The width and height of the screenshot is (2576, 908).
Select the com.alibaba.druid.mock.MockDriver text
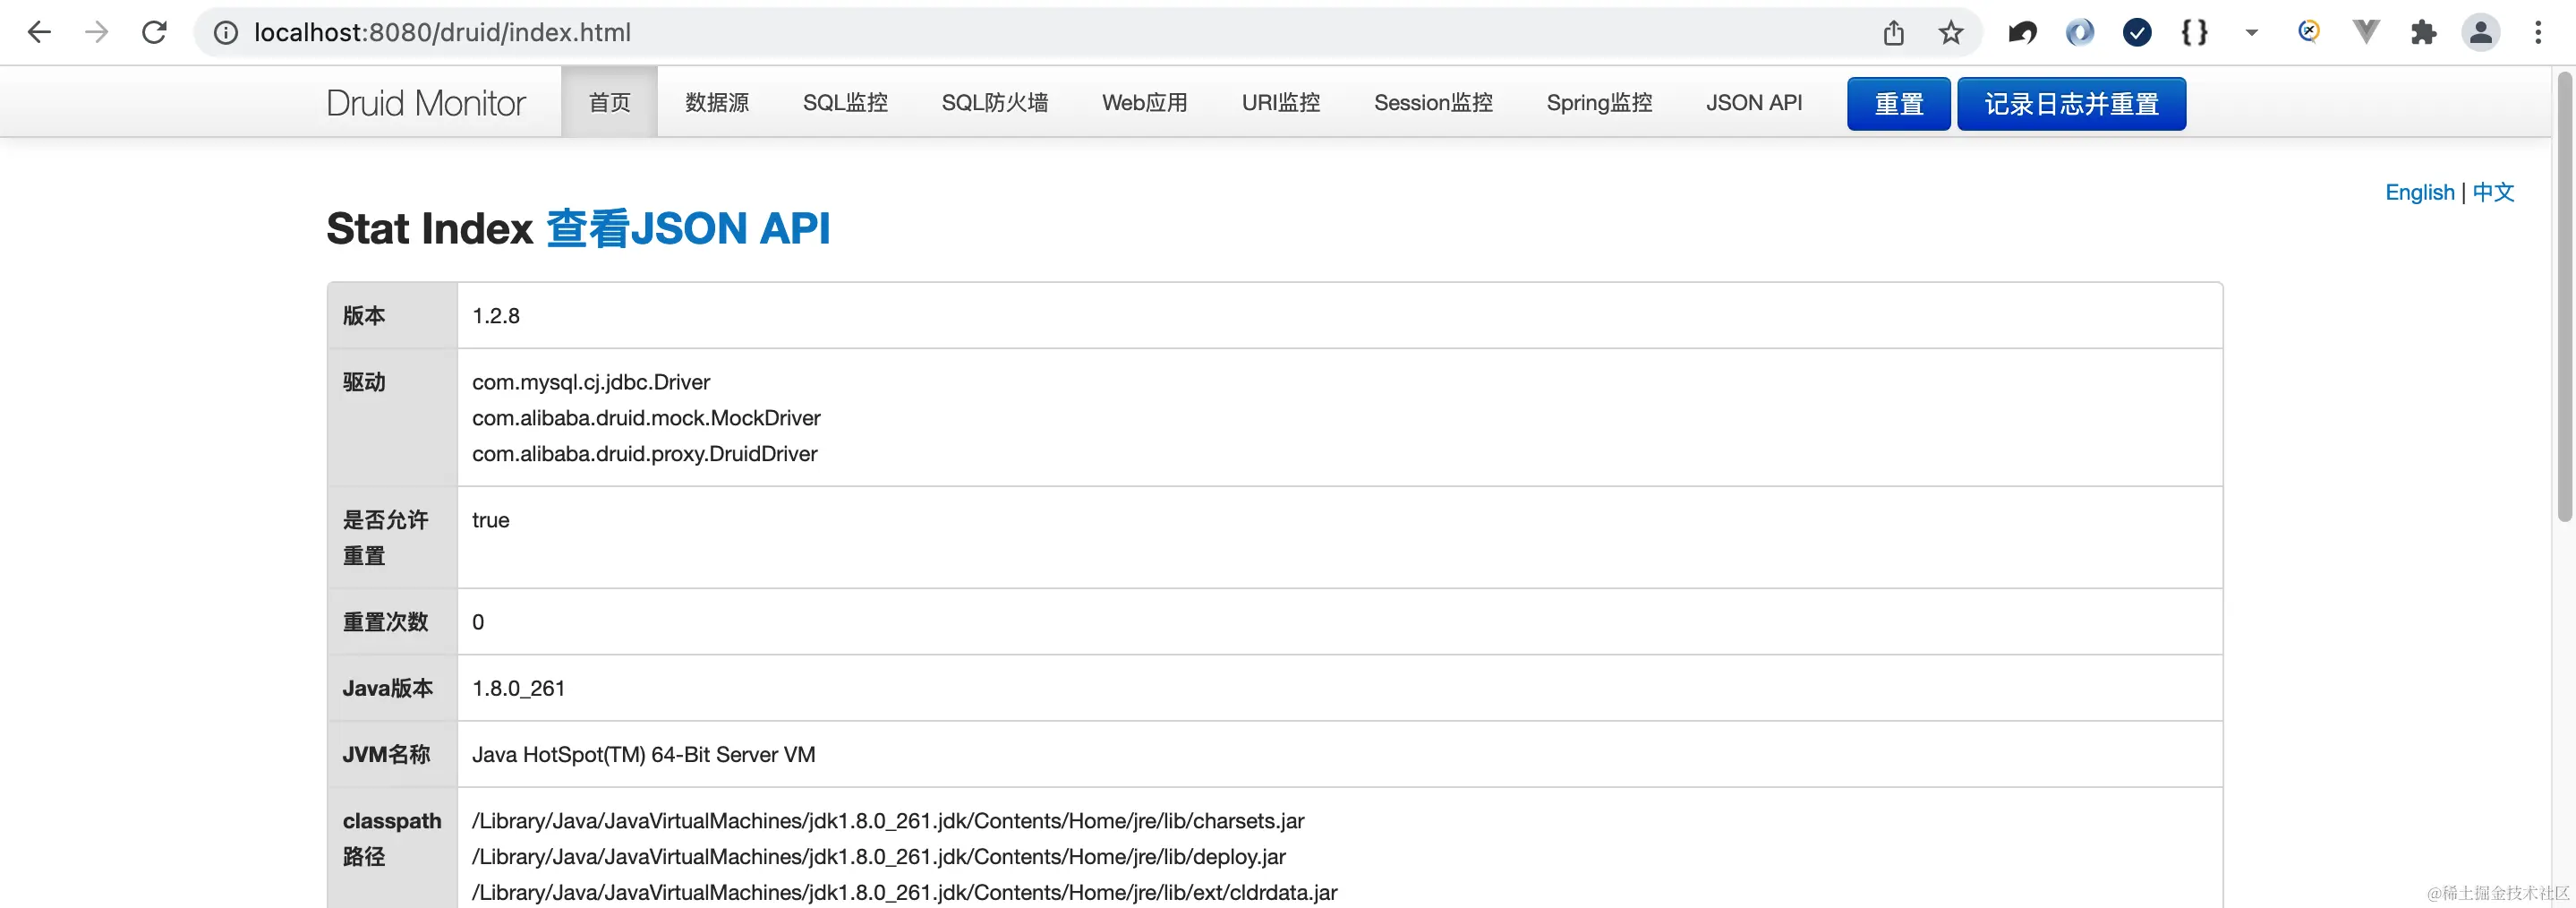[x=646, y=418]
